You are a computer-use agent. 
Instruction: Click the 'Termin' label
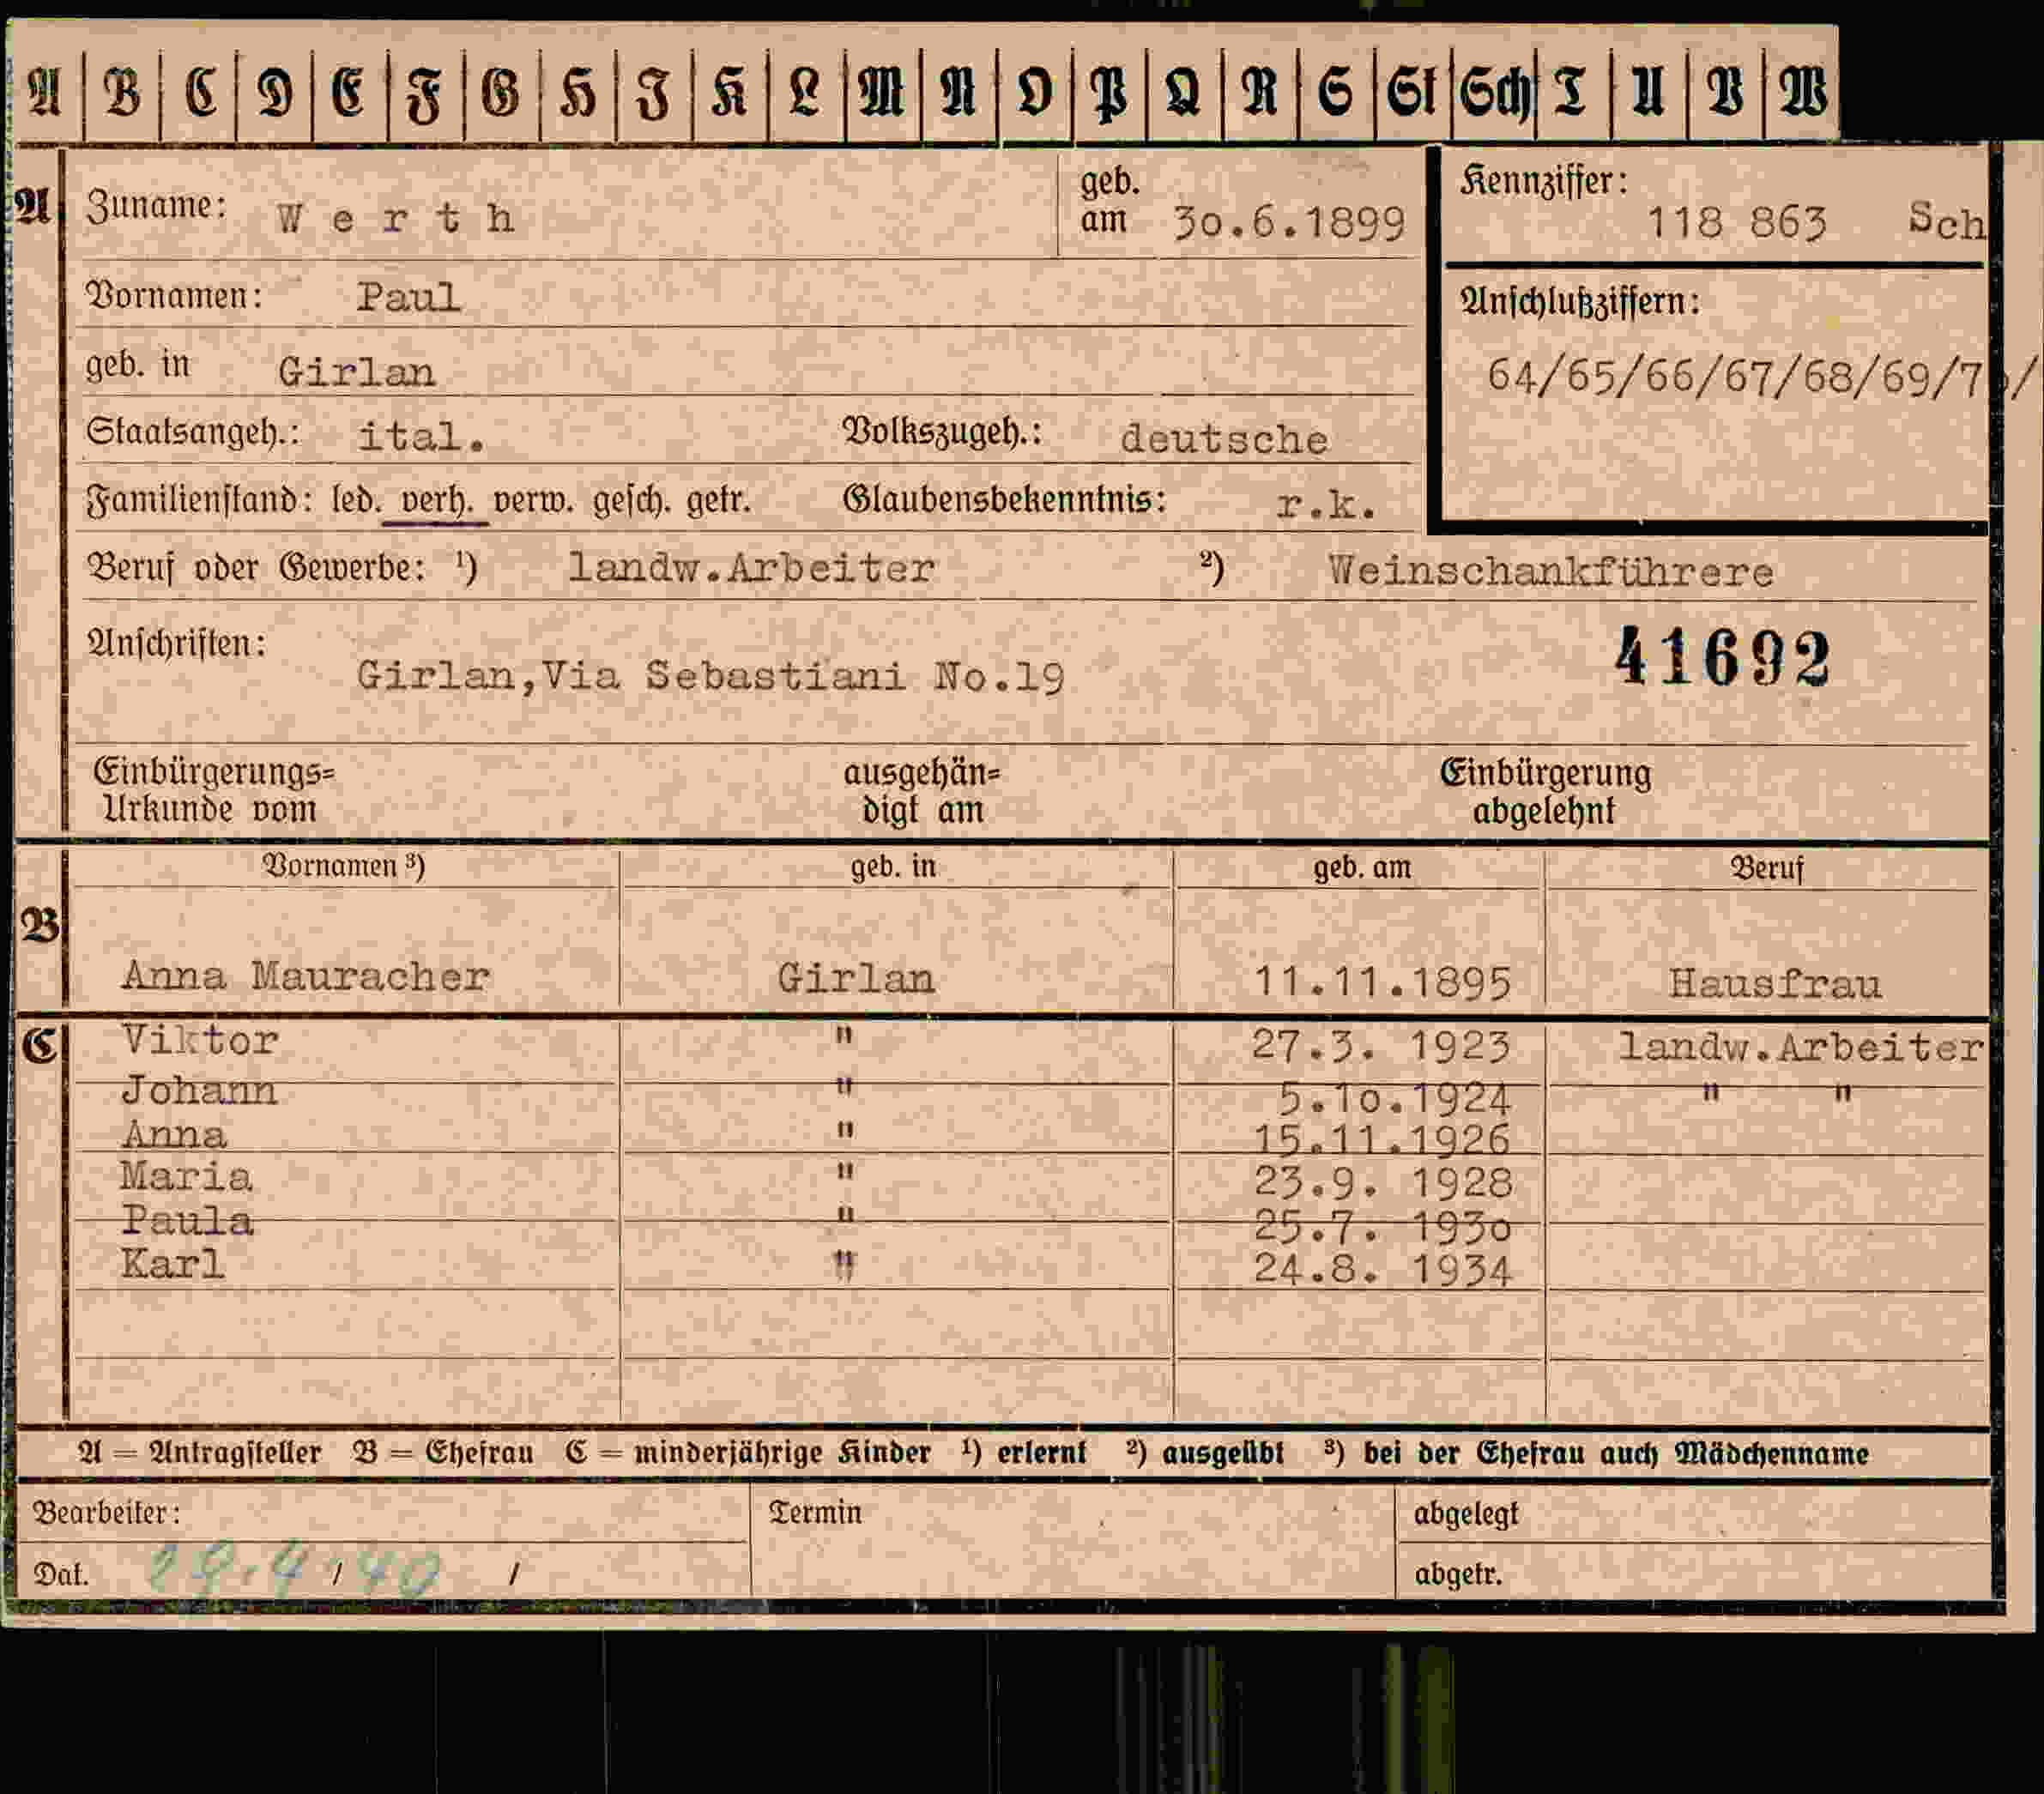(x=815, y=1512)
